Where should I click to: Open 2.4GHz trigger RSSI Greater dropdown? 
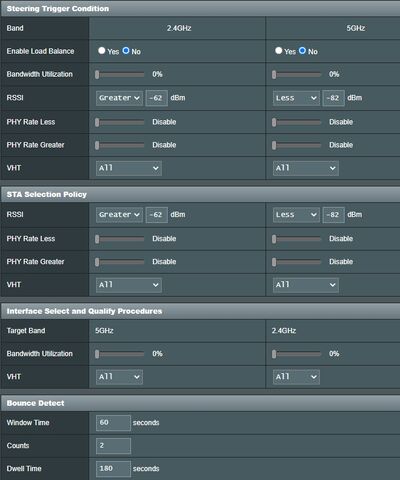(x=119, y=98)
